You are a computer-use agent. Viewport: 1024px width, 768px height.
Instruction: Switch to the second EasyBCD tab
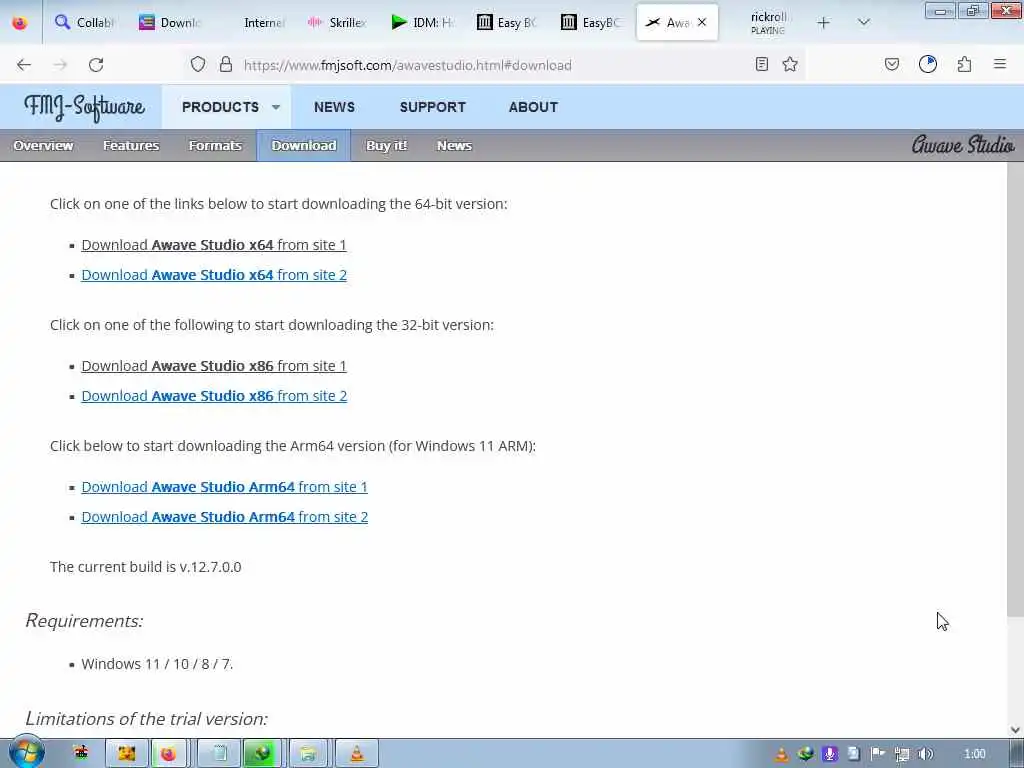click(592, 23)
